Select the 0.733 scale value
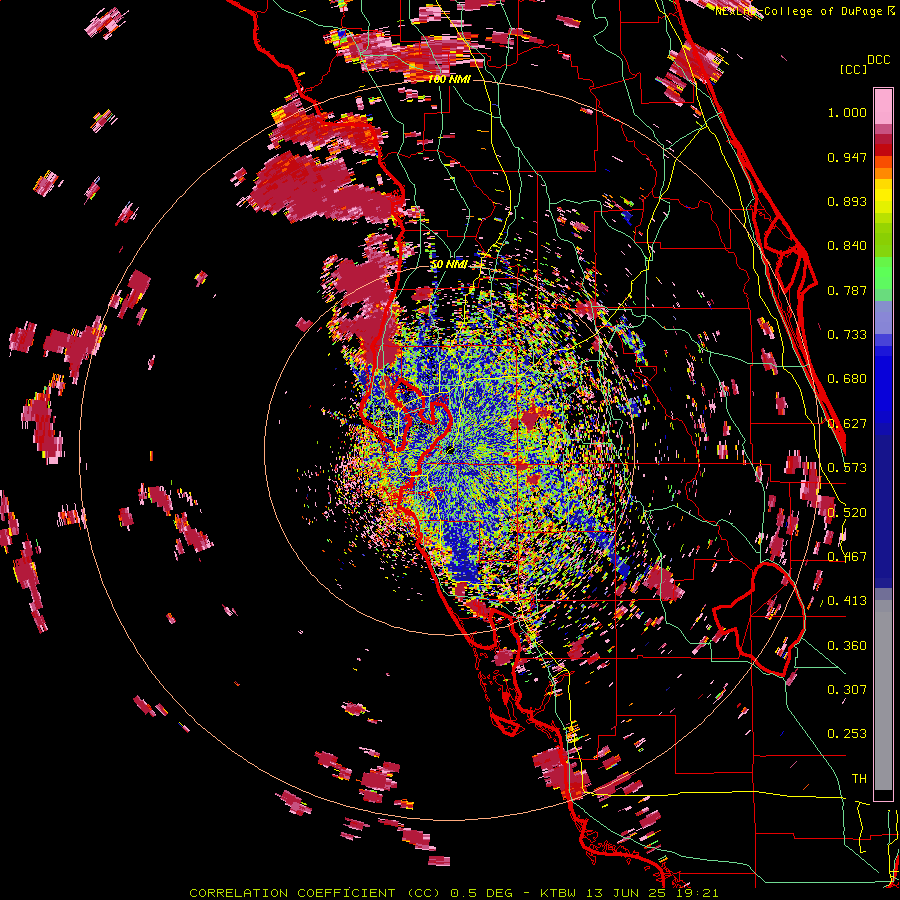The image size is (900, 900). [847, 335]
